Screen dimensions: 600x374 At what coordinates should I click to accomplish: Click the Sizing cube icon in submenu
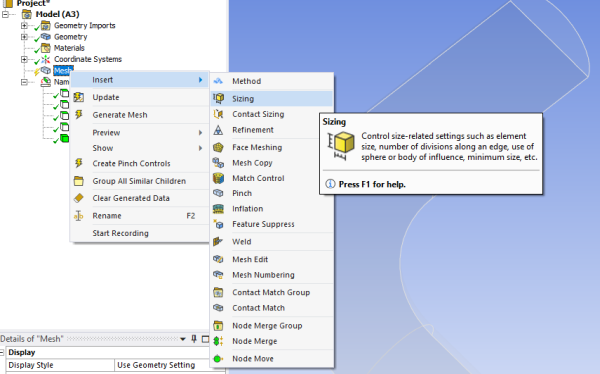pyautogui.click(x=218, y=98)
